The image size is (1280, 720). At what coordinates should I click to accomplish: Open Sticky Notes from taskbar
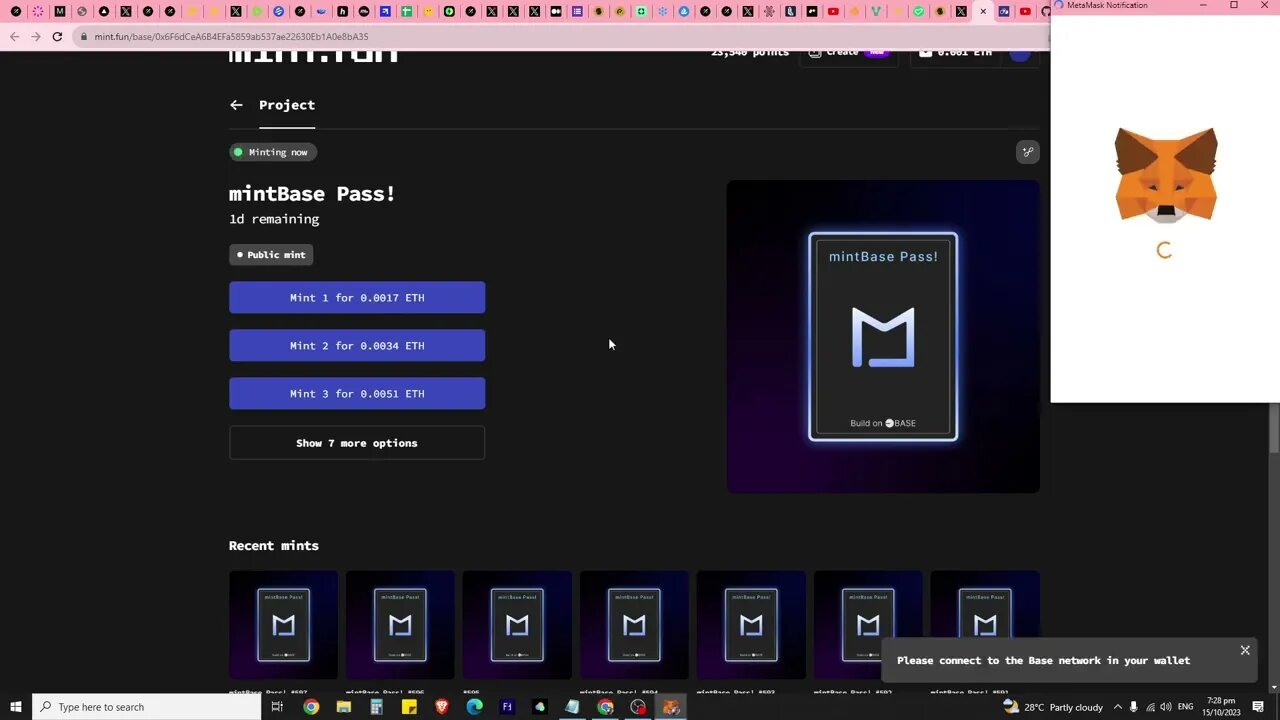[x=409, y=707]
